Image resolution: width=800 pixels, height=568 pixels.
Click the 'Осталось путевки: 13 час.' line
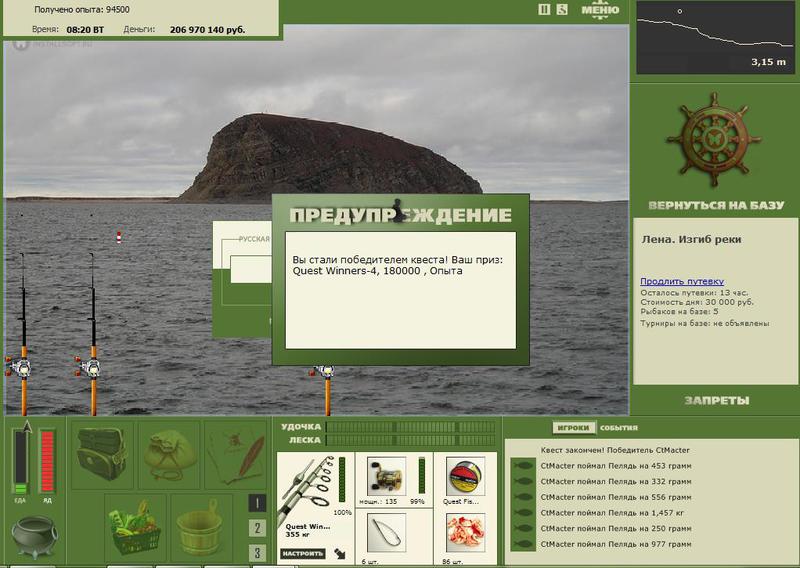point(694,293)
